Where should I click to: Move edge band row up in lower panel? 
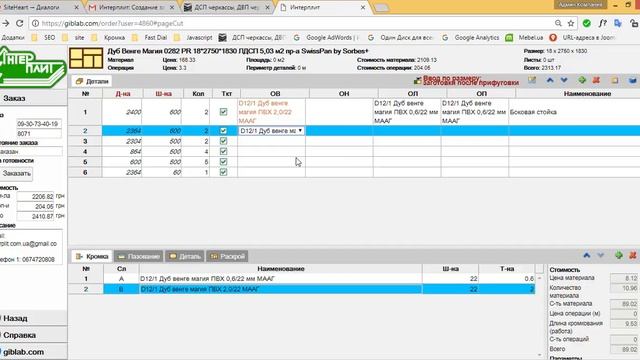pos(587,256)
